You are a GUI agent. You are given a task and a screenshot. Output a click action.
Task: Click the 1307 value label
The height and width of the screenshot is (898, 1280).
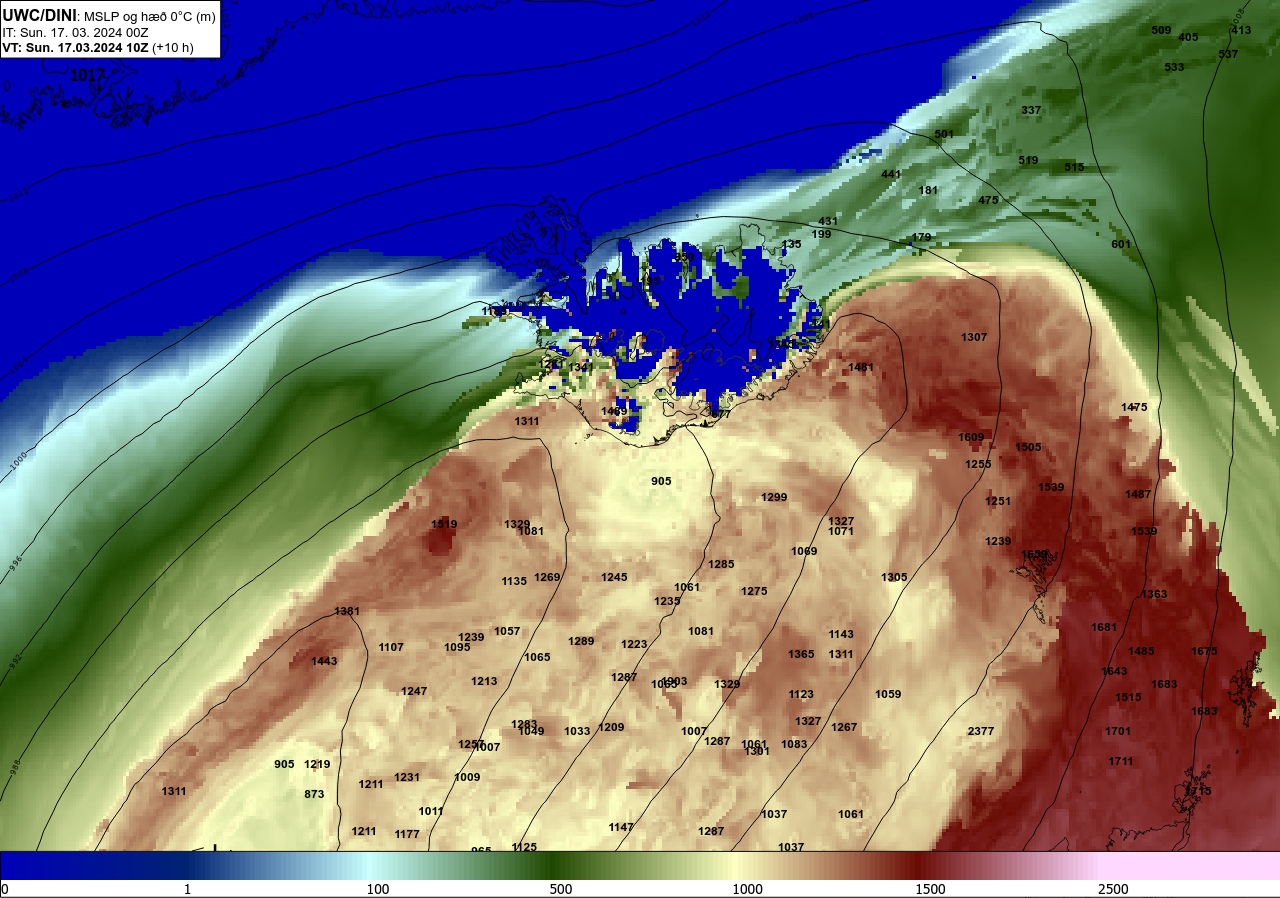974,337
